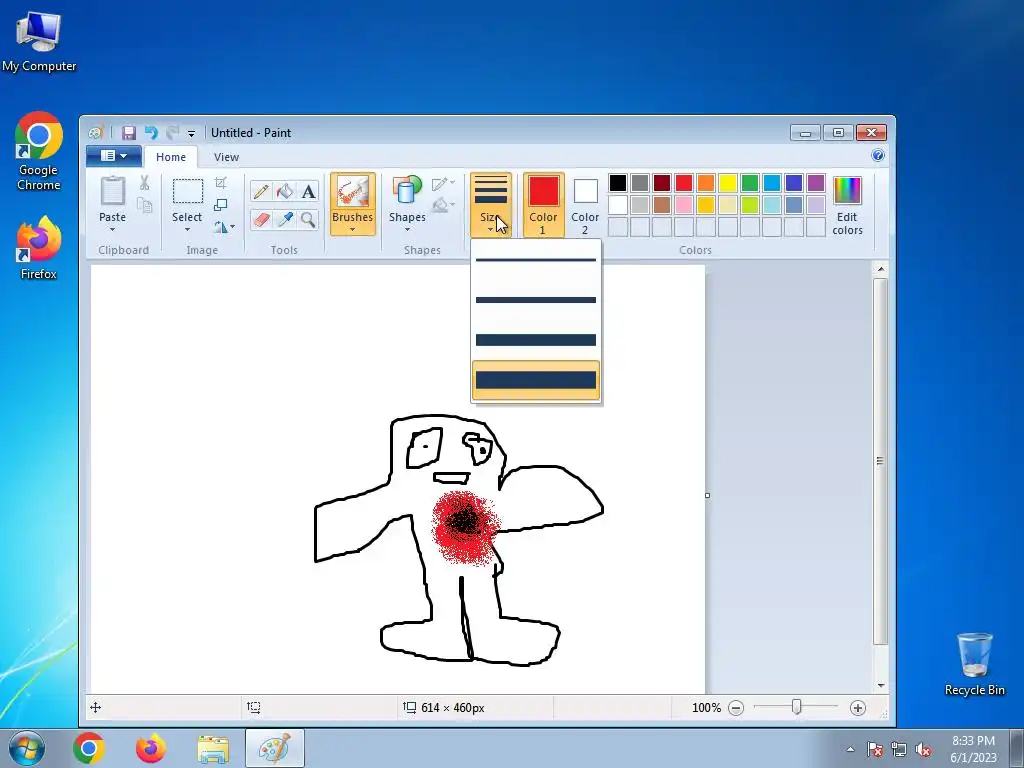Screen dimensions: 1024x768
Task: Expand the Paste dropdown arrow
Action: [112, 229]
